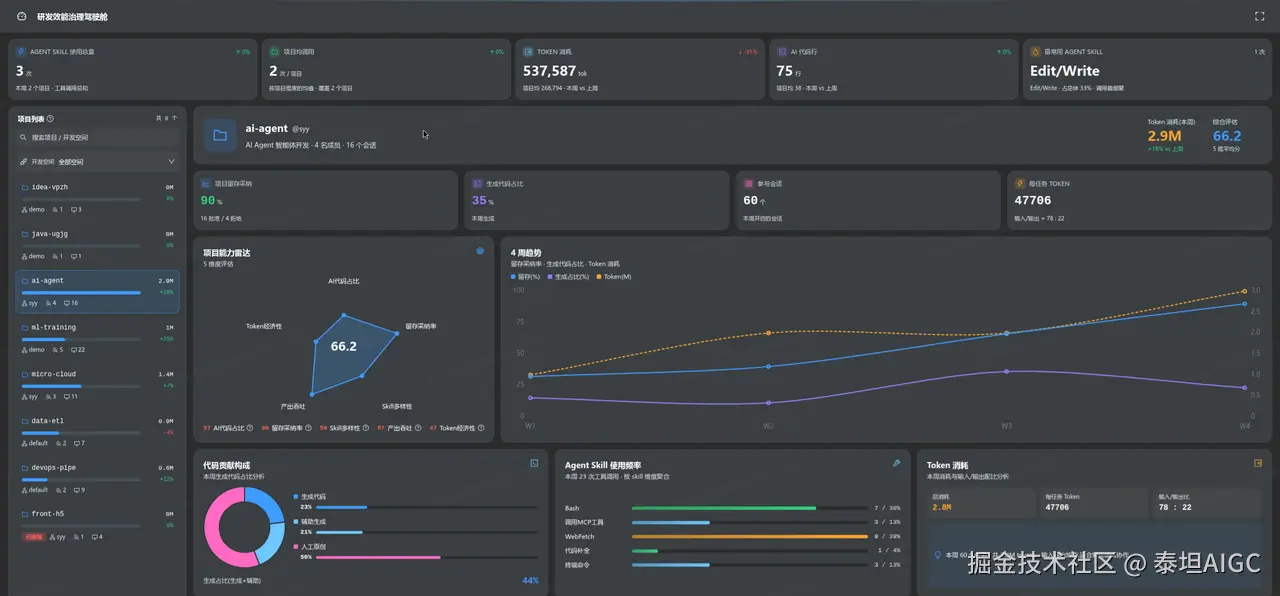Viewport: 1280px width, 596px height.
Task: Click the 项目留存采纳 chart icon
Action: coord(206,184)
